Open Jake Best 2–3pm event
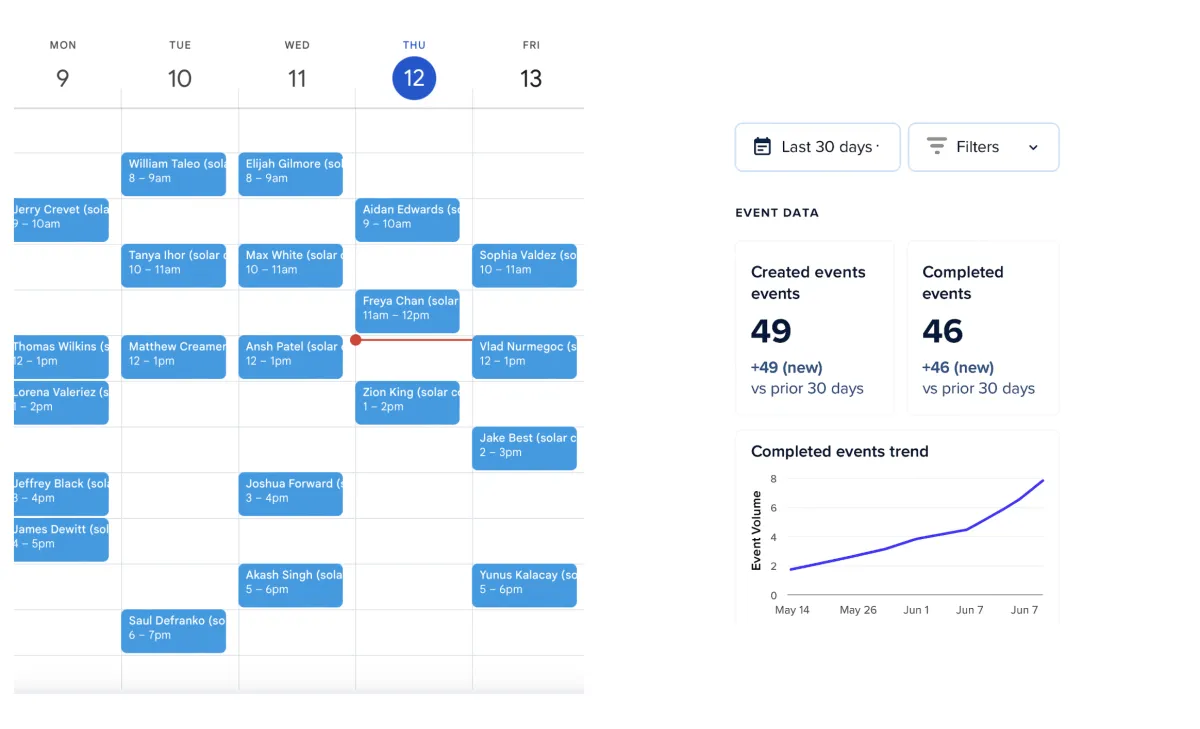This screenshot has height=729, width=1200. click(x=525, y=449)
